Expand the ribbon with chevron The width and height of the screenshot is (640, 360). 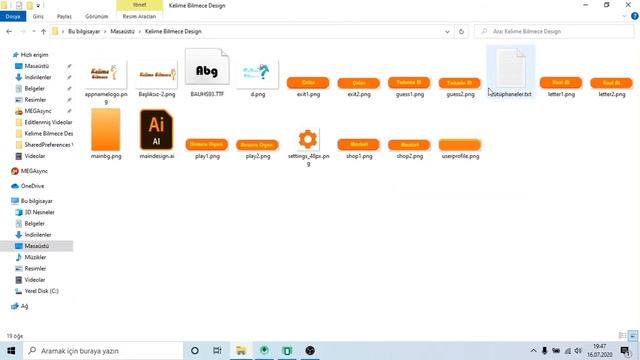click(x=624, y=16)
